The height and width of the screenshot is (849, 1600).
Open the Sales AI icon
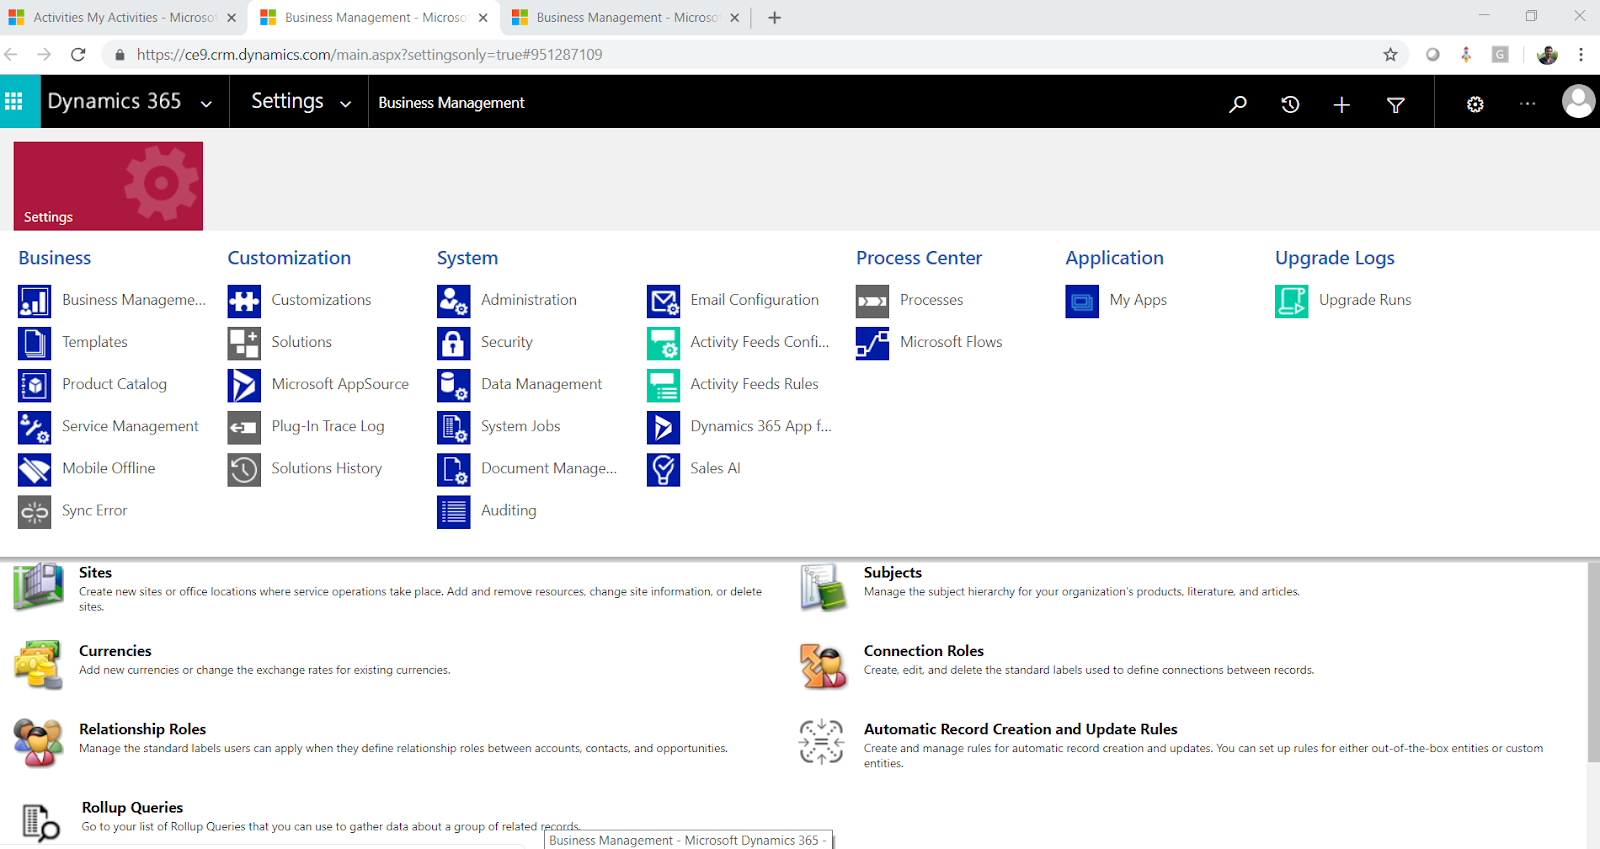[x=663, y=469]
